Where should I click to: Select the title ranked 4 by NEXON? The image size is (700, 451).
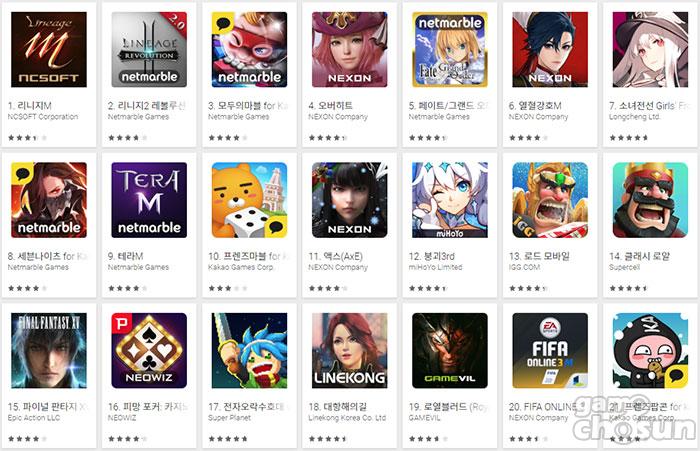(x=330, y=106)
